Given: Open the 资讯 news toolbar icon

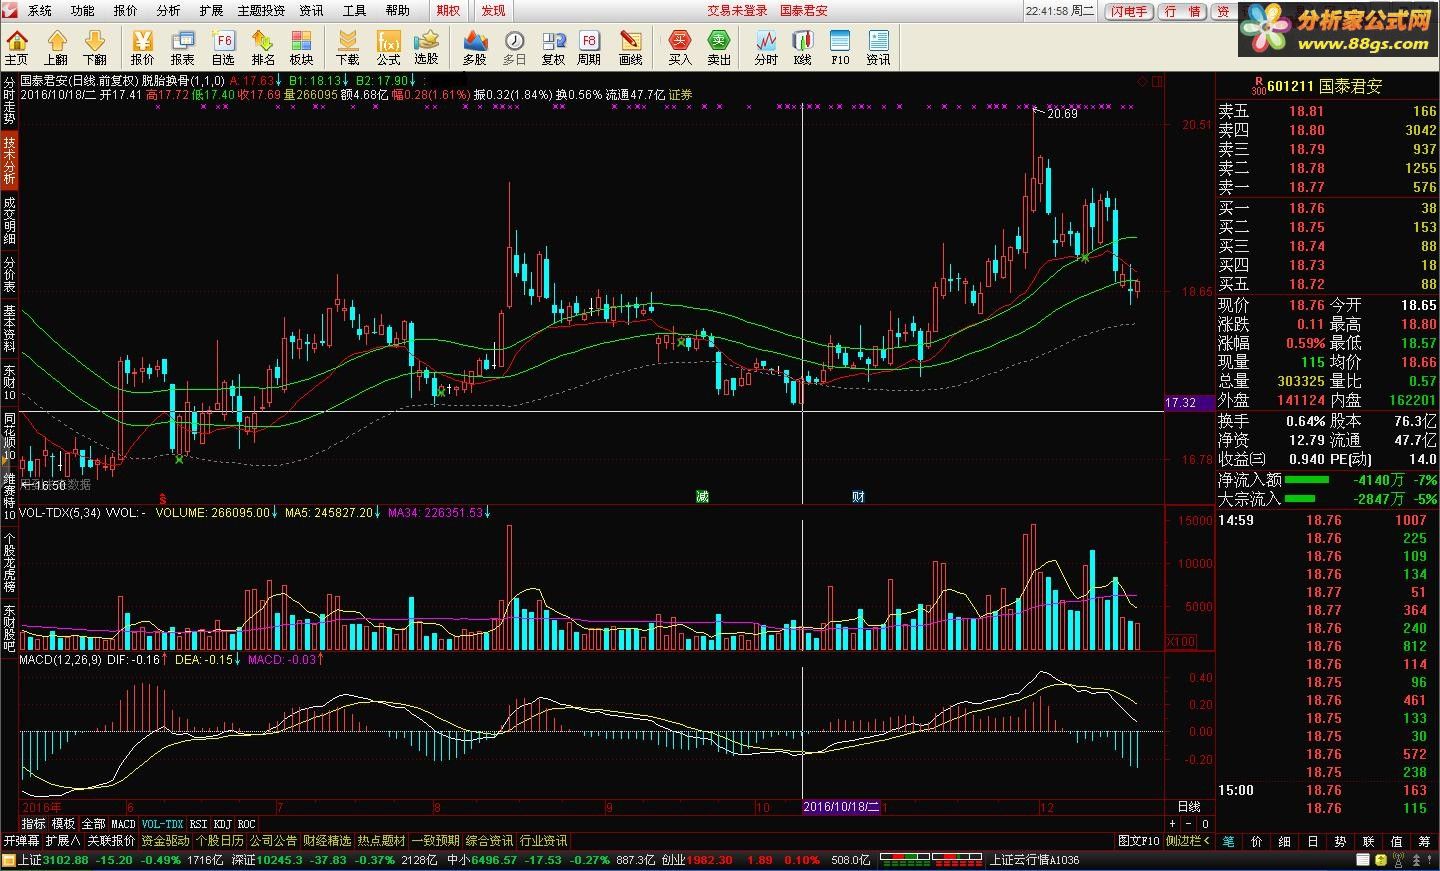Looking at the screenshot, I should (x=879, y=47).
